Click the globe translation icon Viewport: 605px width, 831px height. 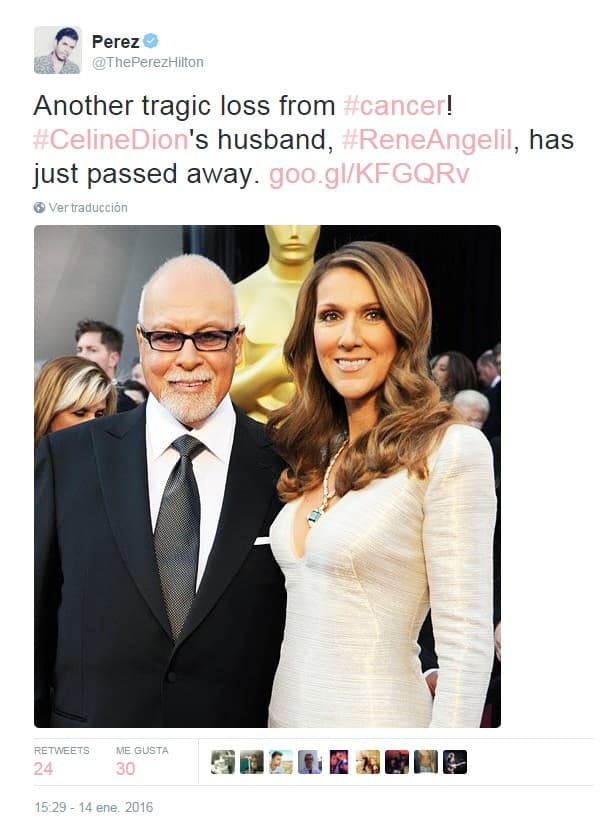[39, 208]
